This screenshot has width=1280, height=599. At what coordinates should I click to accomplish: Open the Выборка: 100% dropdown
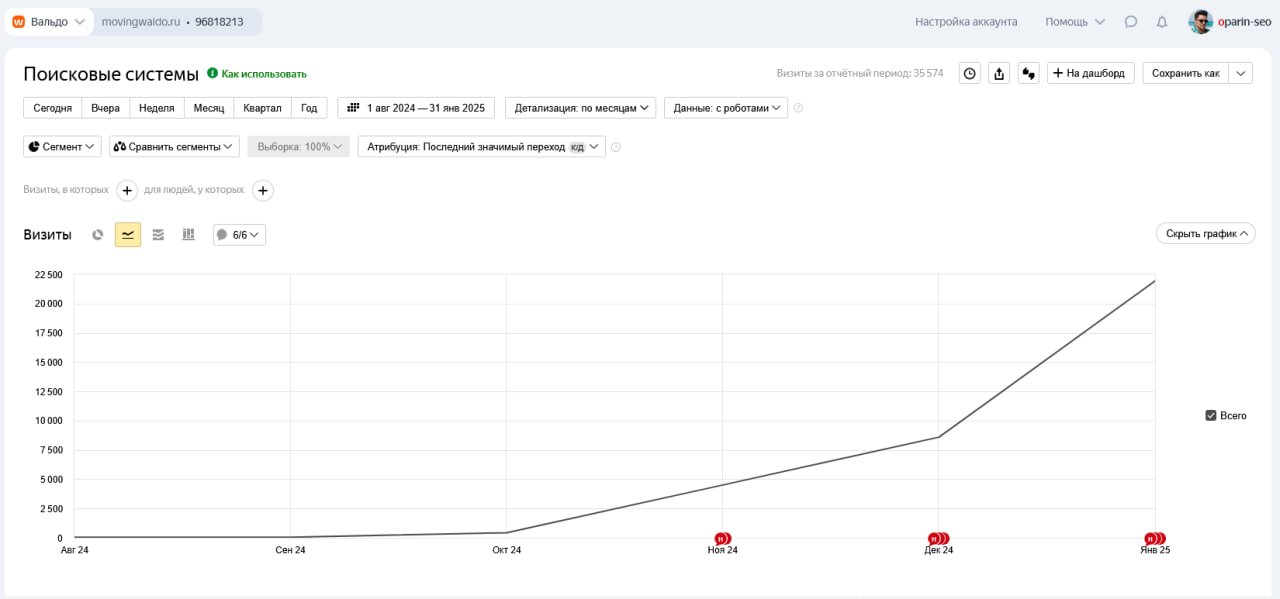coord(299,146)
